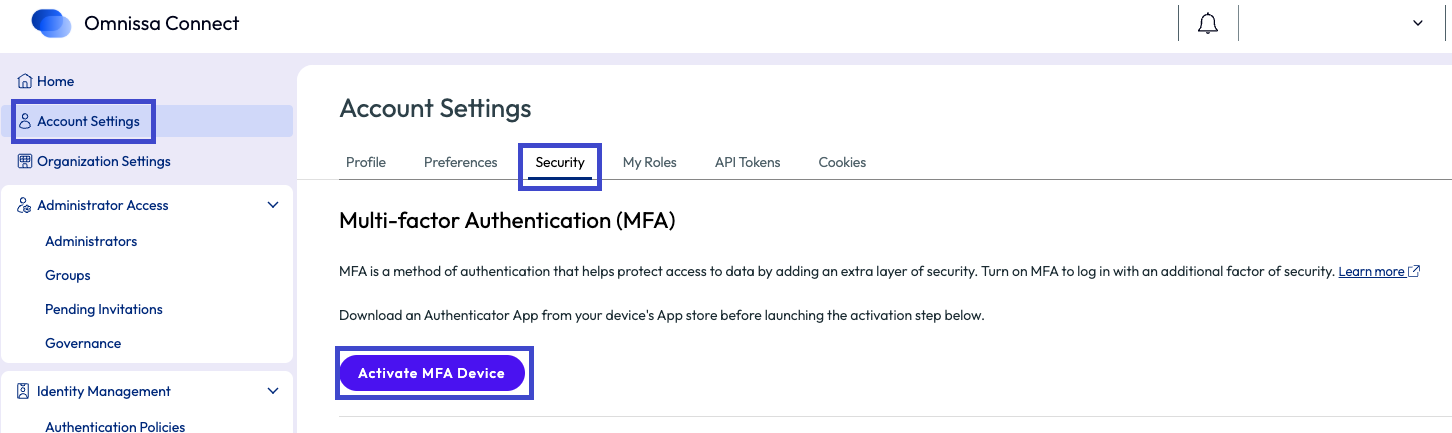Open the My Roles tab
This screenshot has width=1452, height=433.
tap(650, 162)
